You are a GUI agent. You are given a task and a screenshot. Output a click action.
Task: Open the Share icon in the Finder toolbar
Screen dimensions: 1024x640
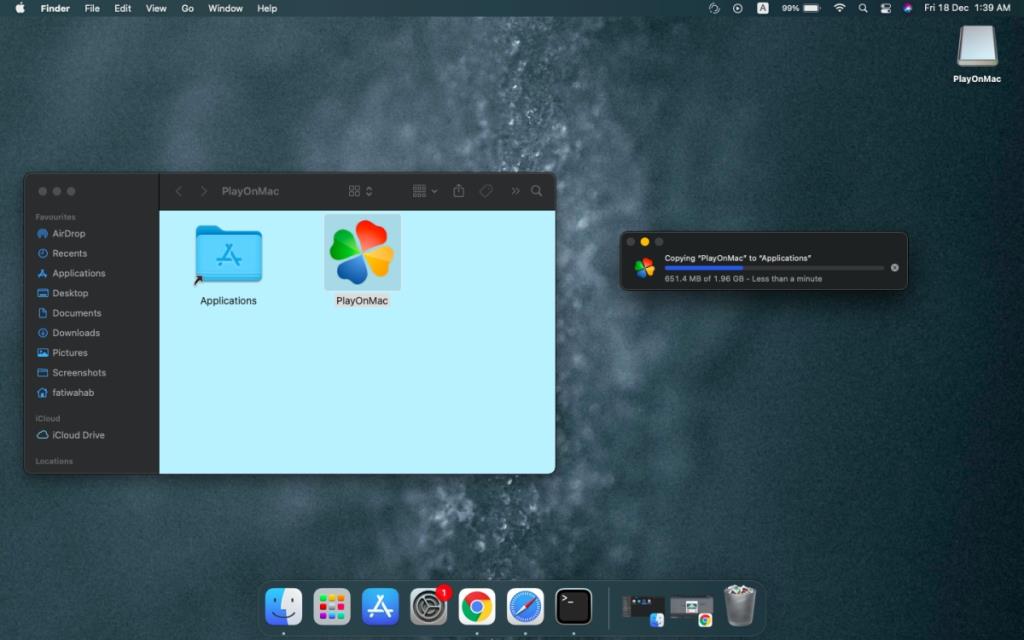click(458, 191)
